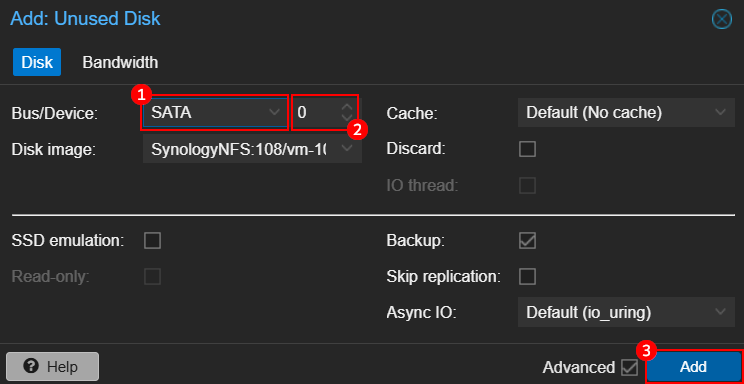Switch to the Disk tab
The height and width of the screenshot is (384, 744).
point(37,62)
